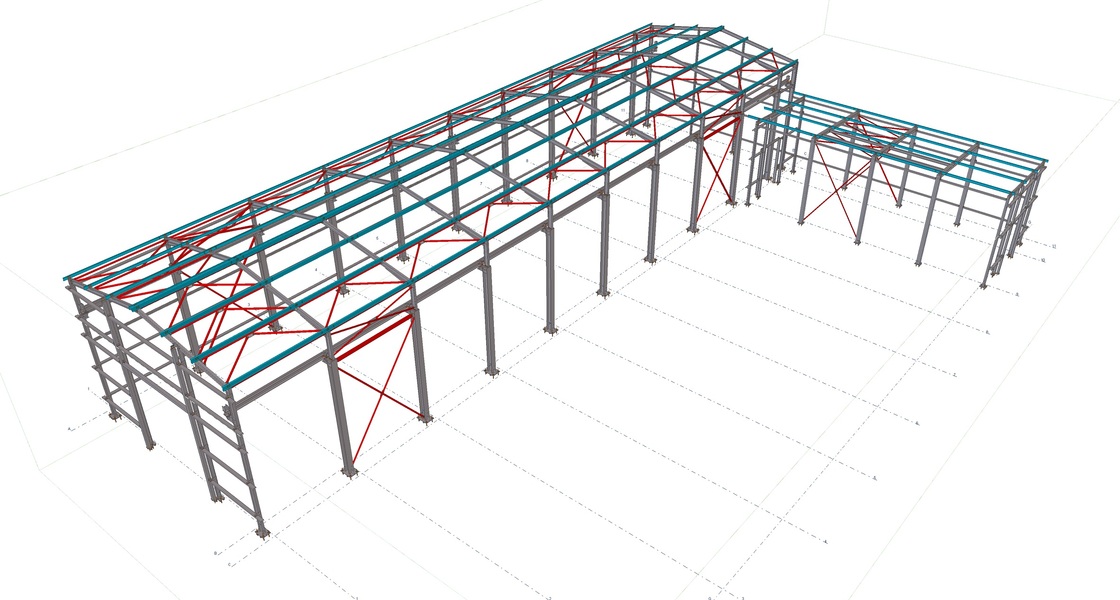Select the topmost teal purlin's left end

70,280
